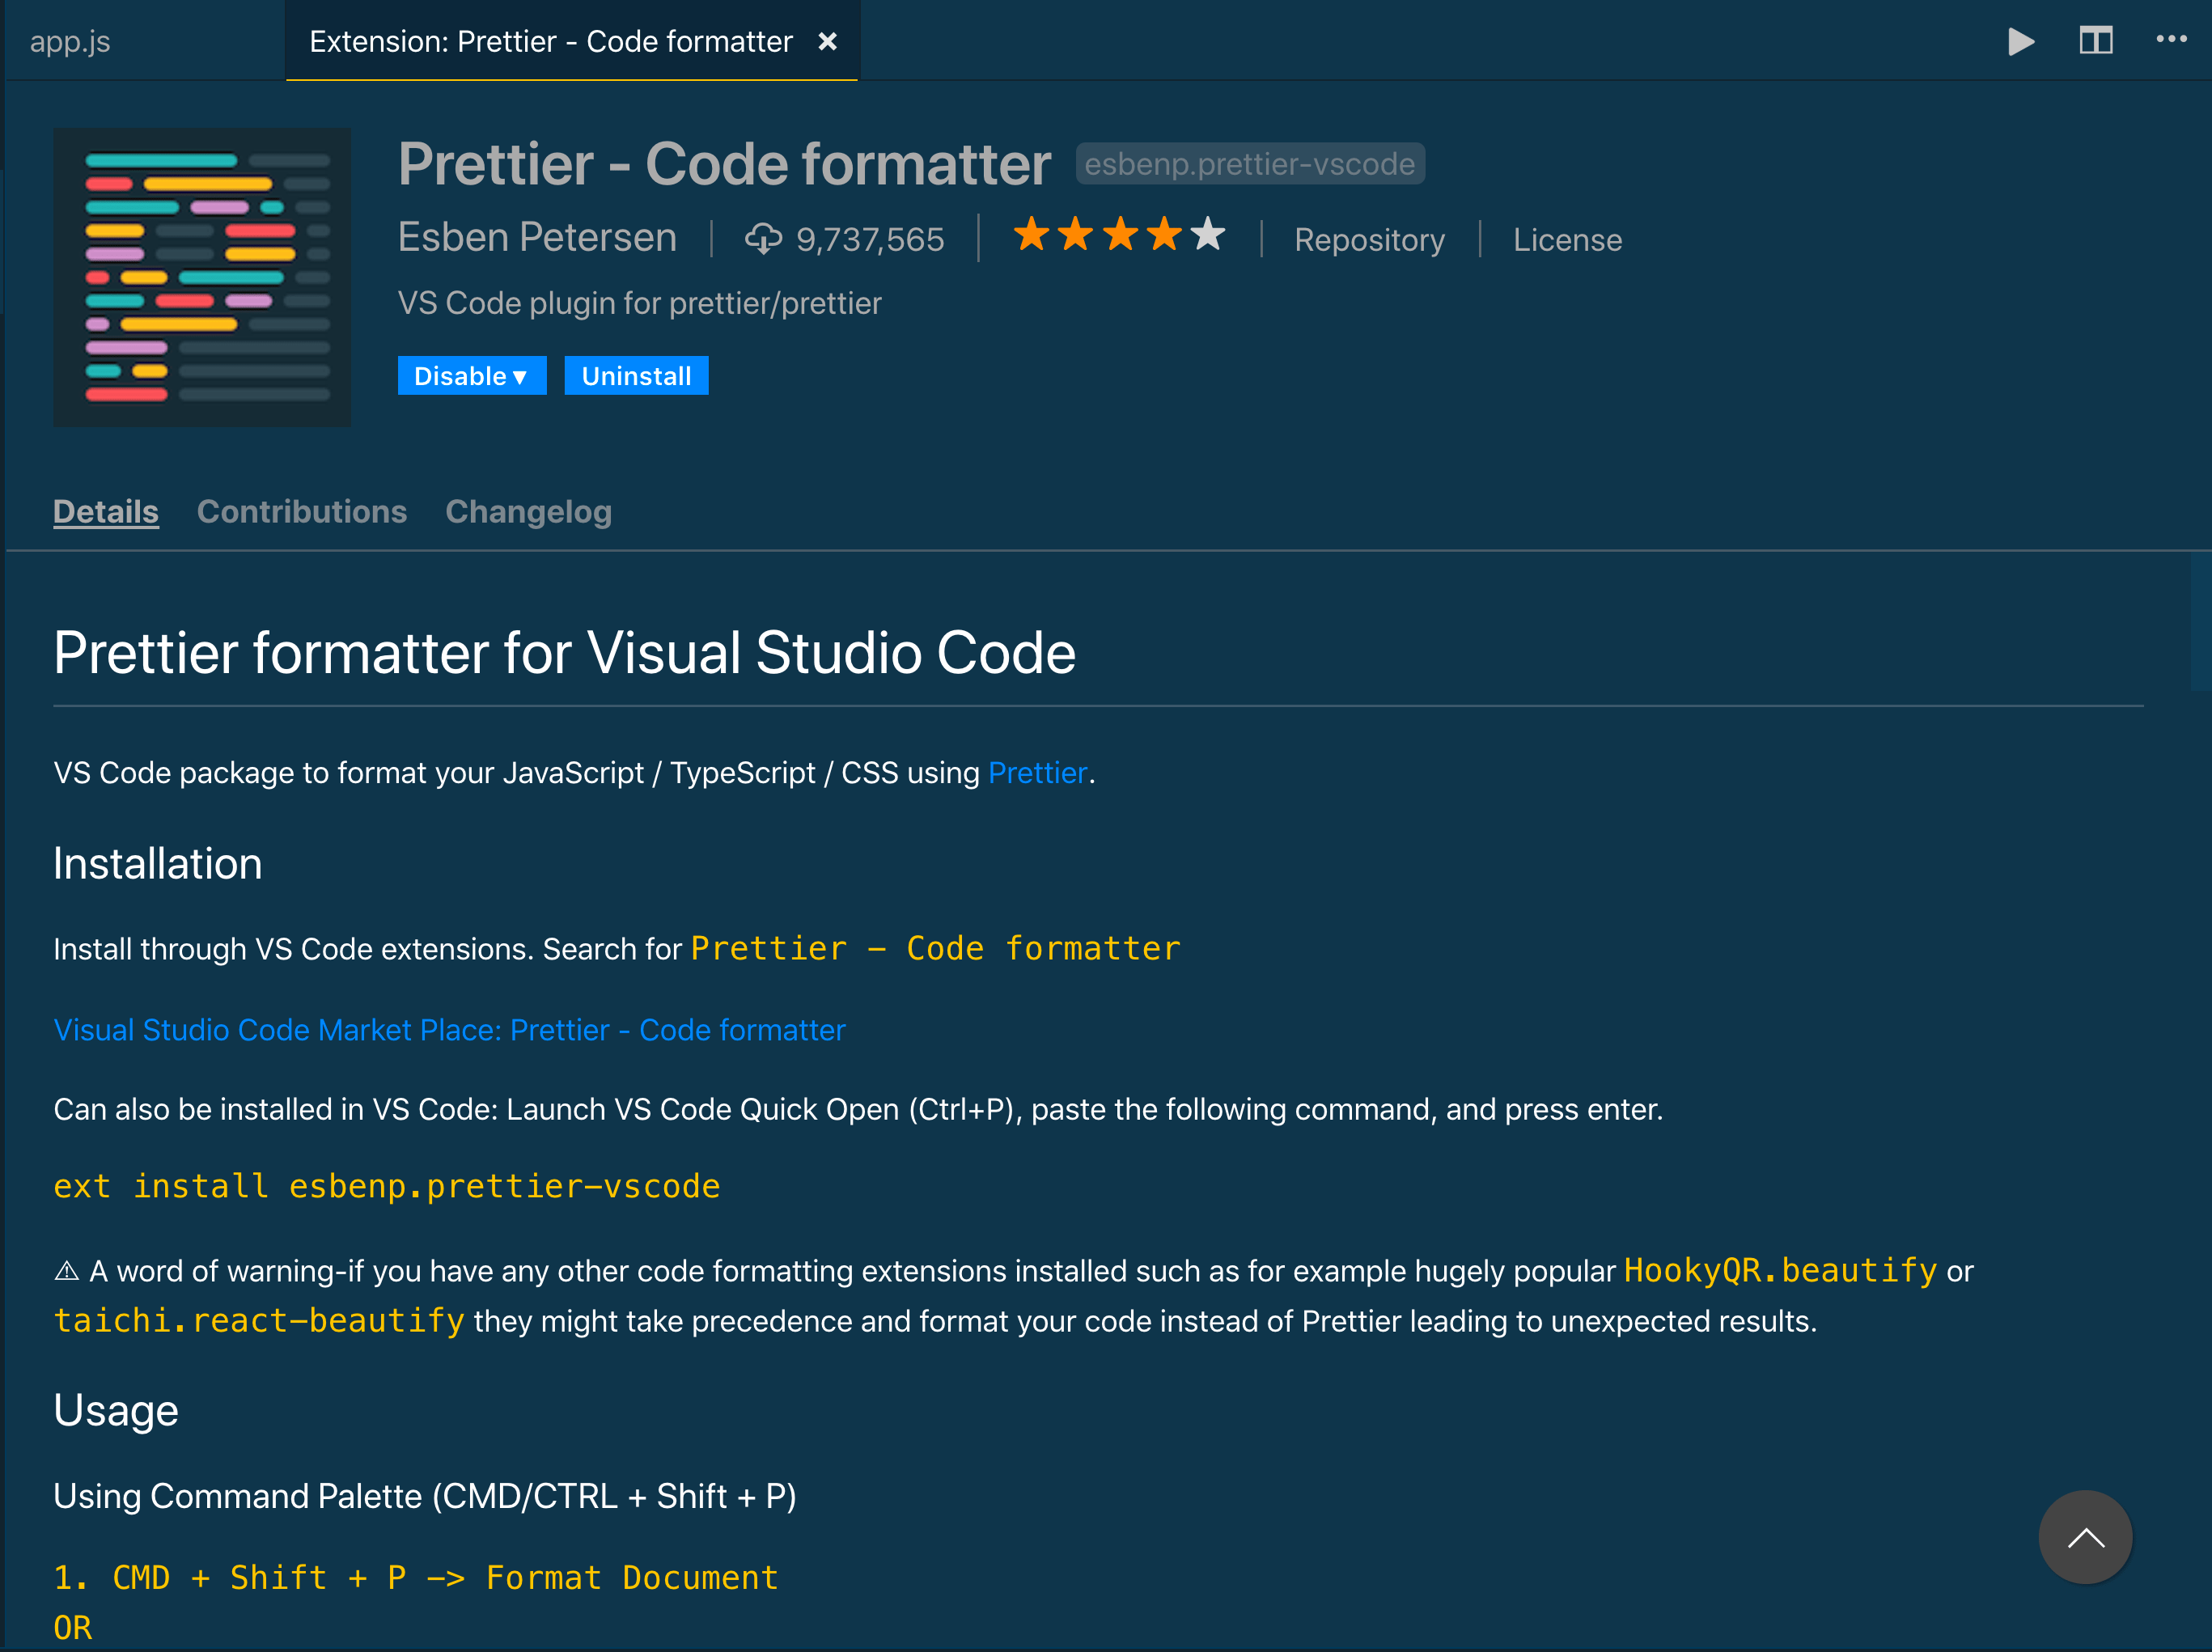
Task: Open the split editor icon
Action: (2096, 41)
